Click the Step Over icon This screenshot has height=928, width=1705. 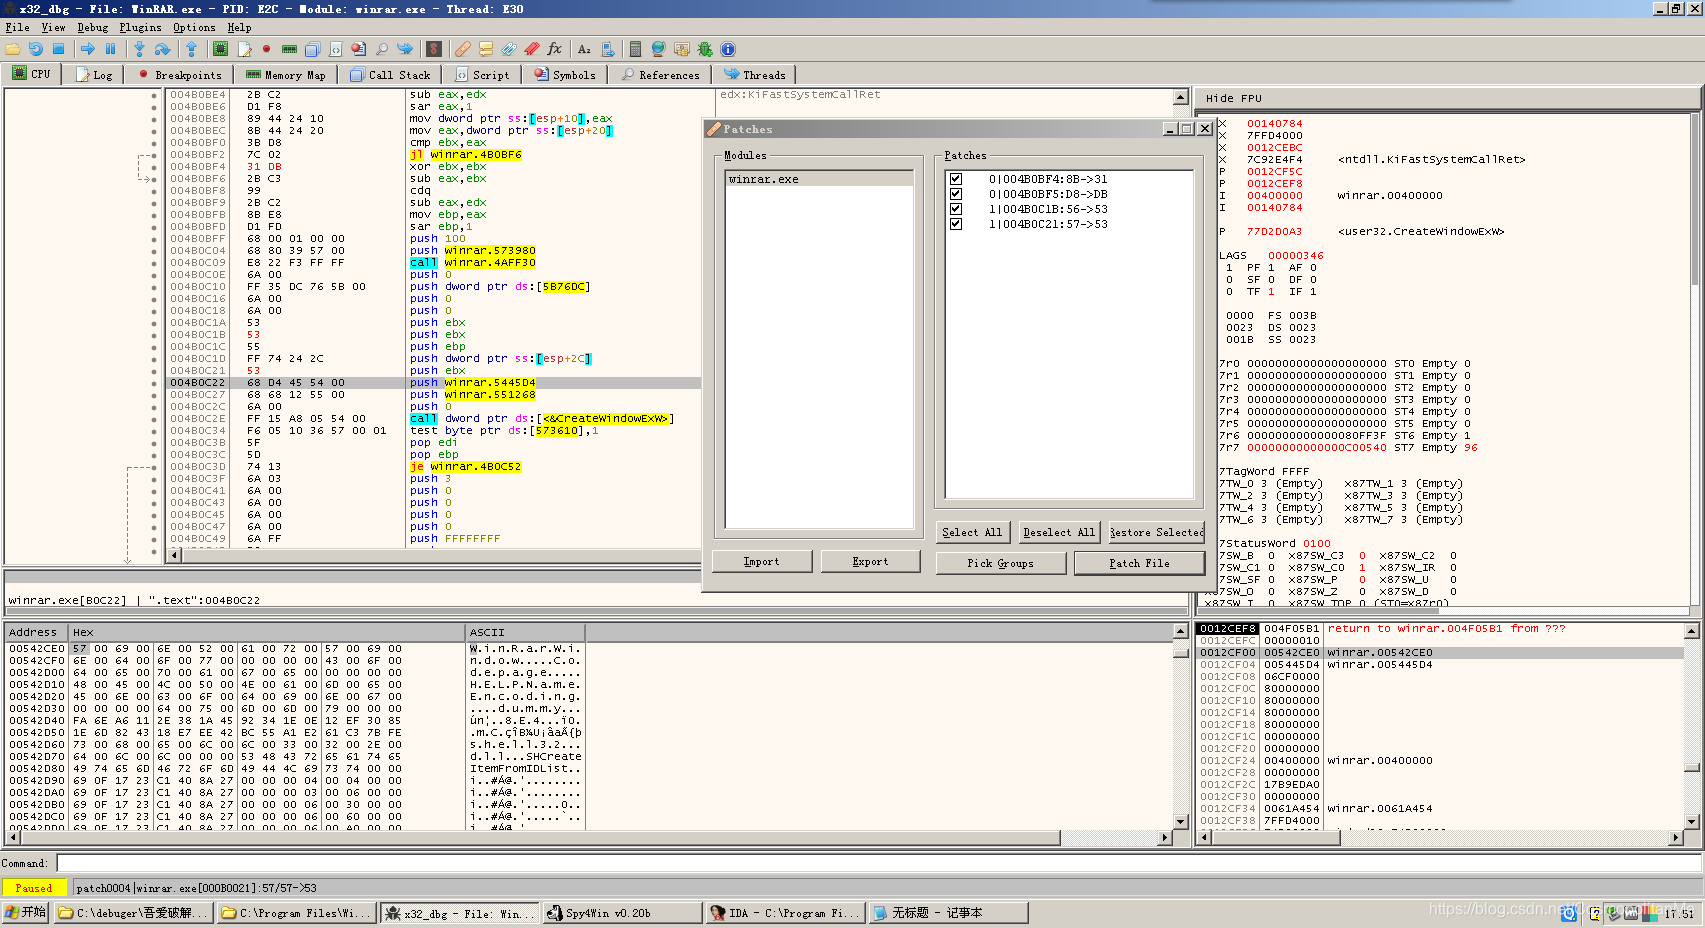pyautogui.click(x=162, y=49)
